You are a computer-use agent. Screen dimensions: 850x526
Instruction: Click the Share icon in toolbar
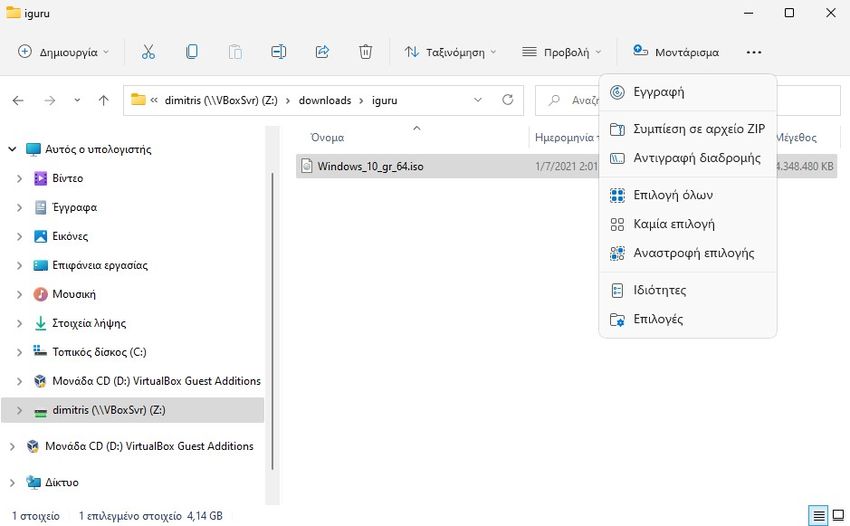tap(322, 52)
